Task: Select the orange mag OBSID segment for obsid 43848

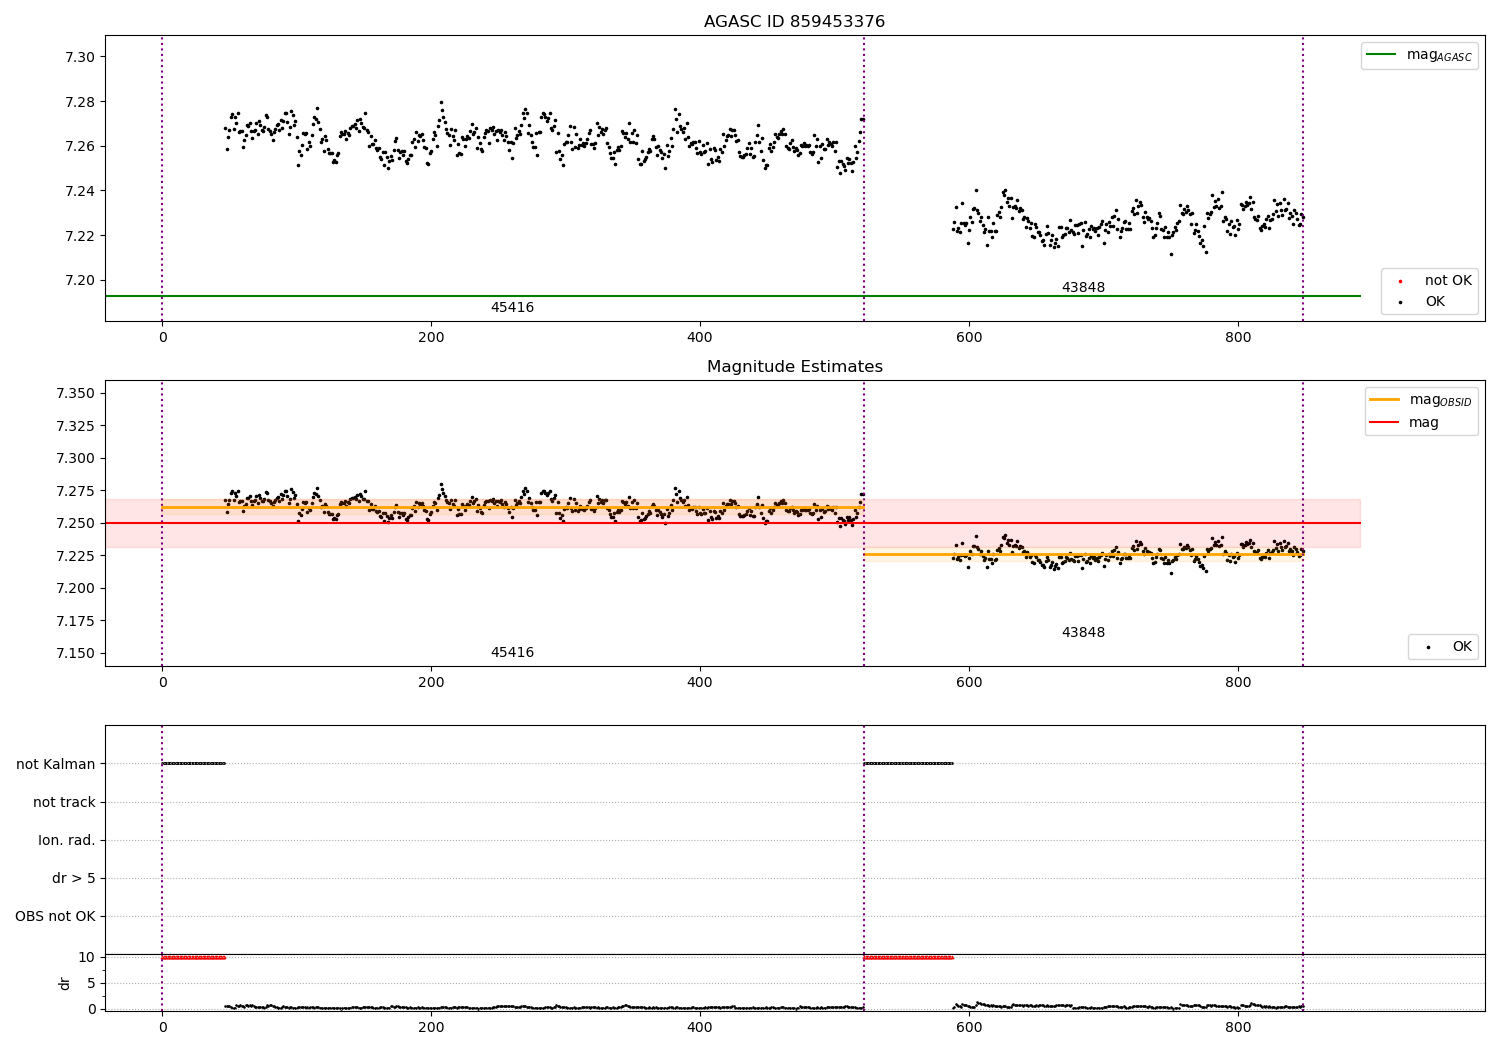Action: (x=1083, y=555)
